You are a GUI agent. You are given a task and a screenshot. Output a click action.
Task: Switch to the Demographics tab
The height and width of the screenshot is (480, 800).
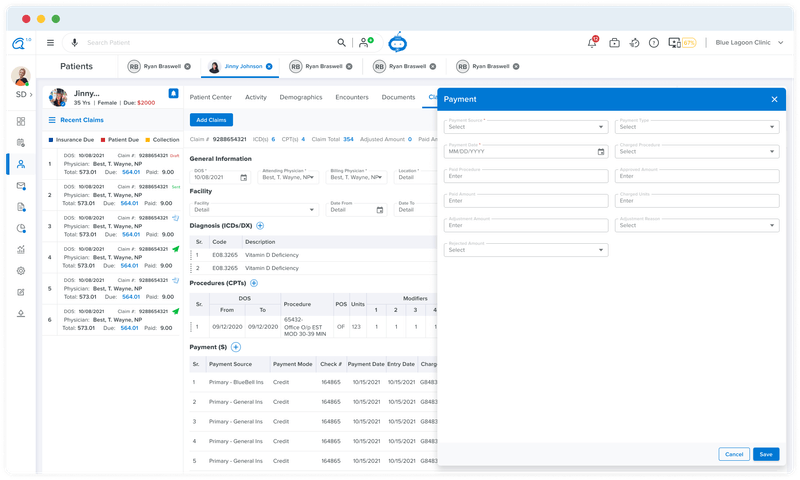click(300, 98)
